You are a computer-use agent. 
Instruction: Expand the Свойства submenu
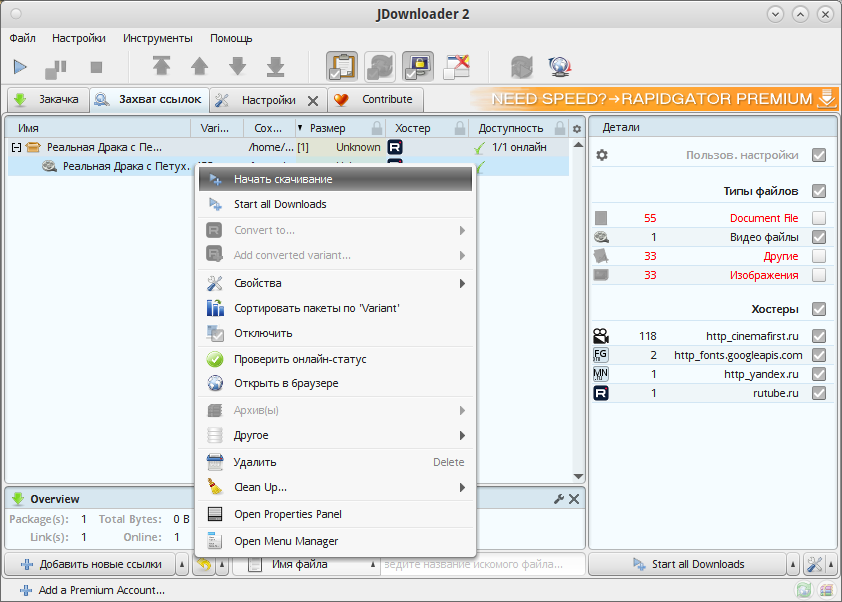pos(335,283)
